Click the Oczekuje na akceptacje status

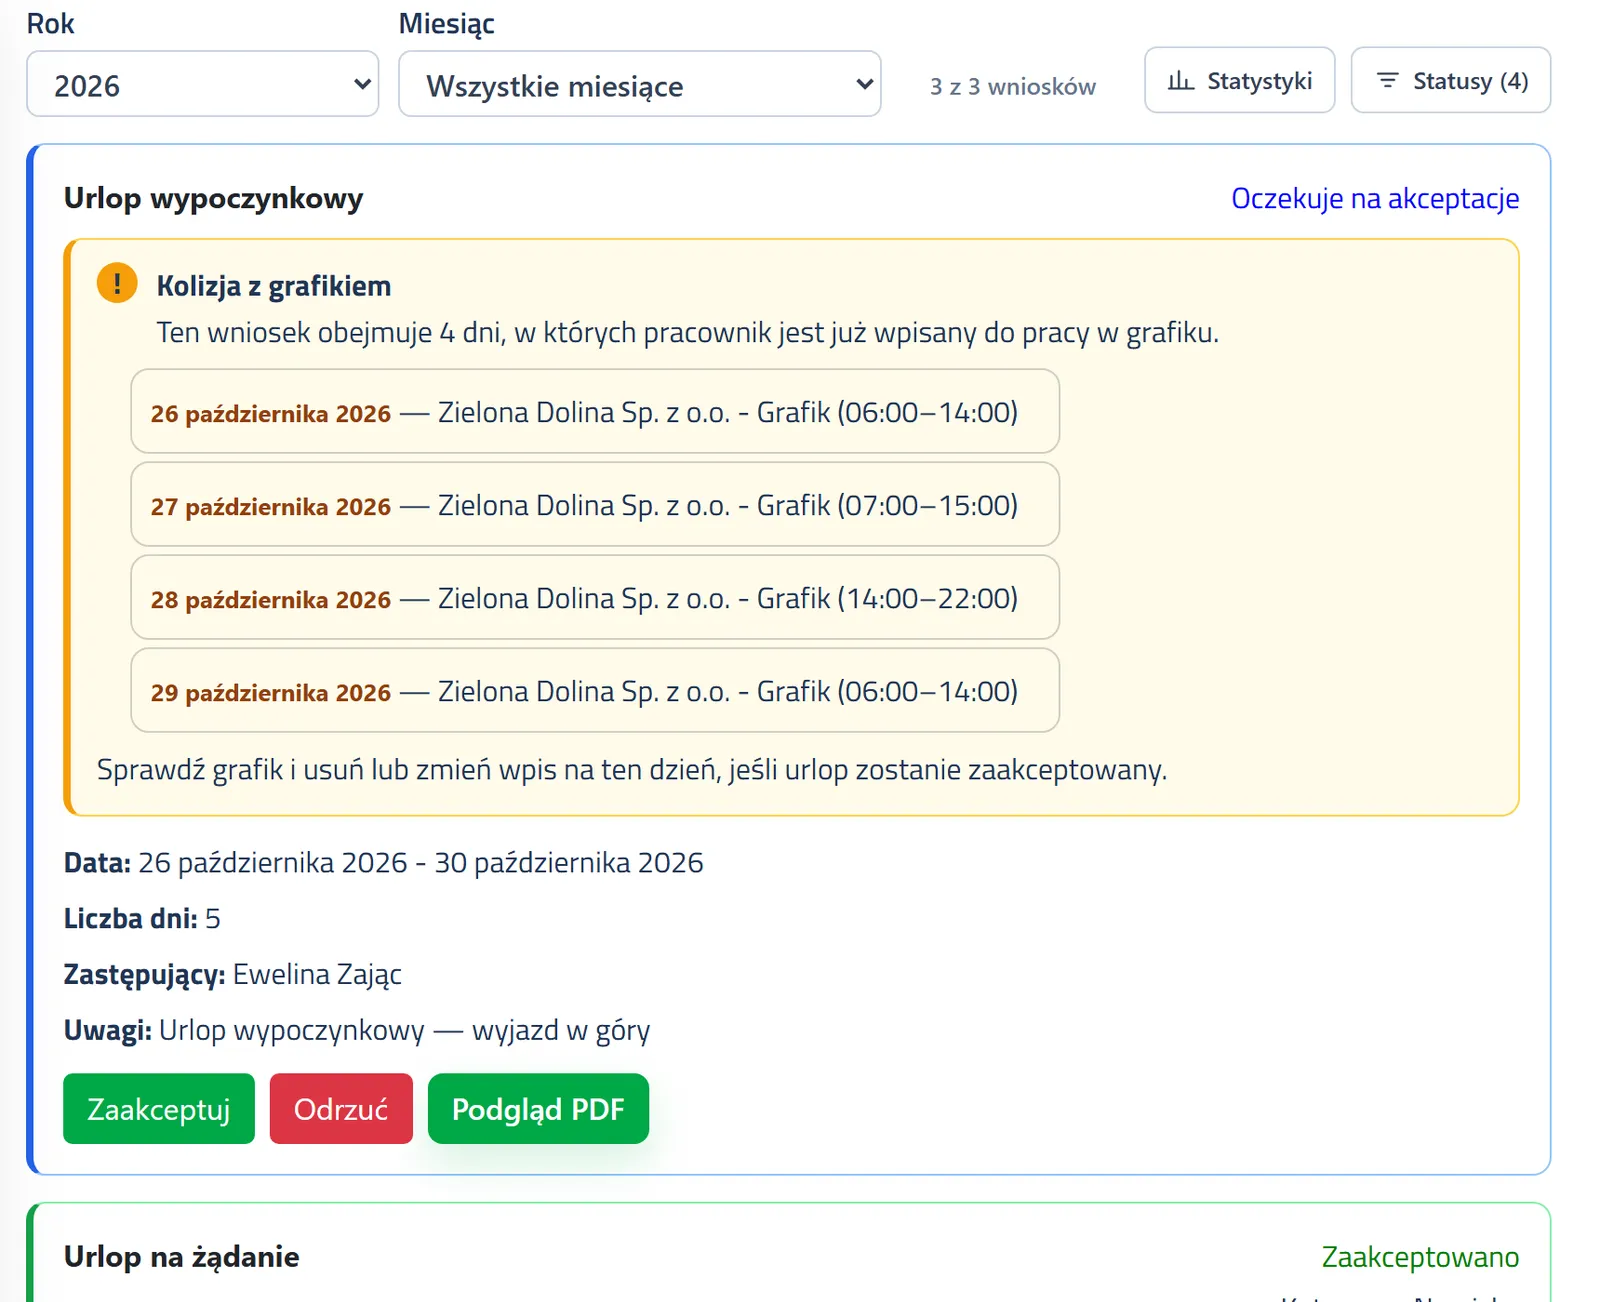coord(1375,198)
